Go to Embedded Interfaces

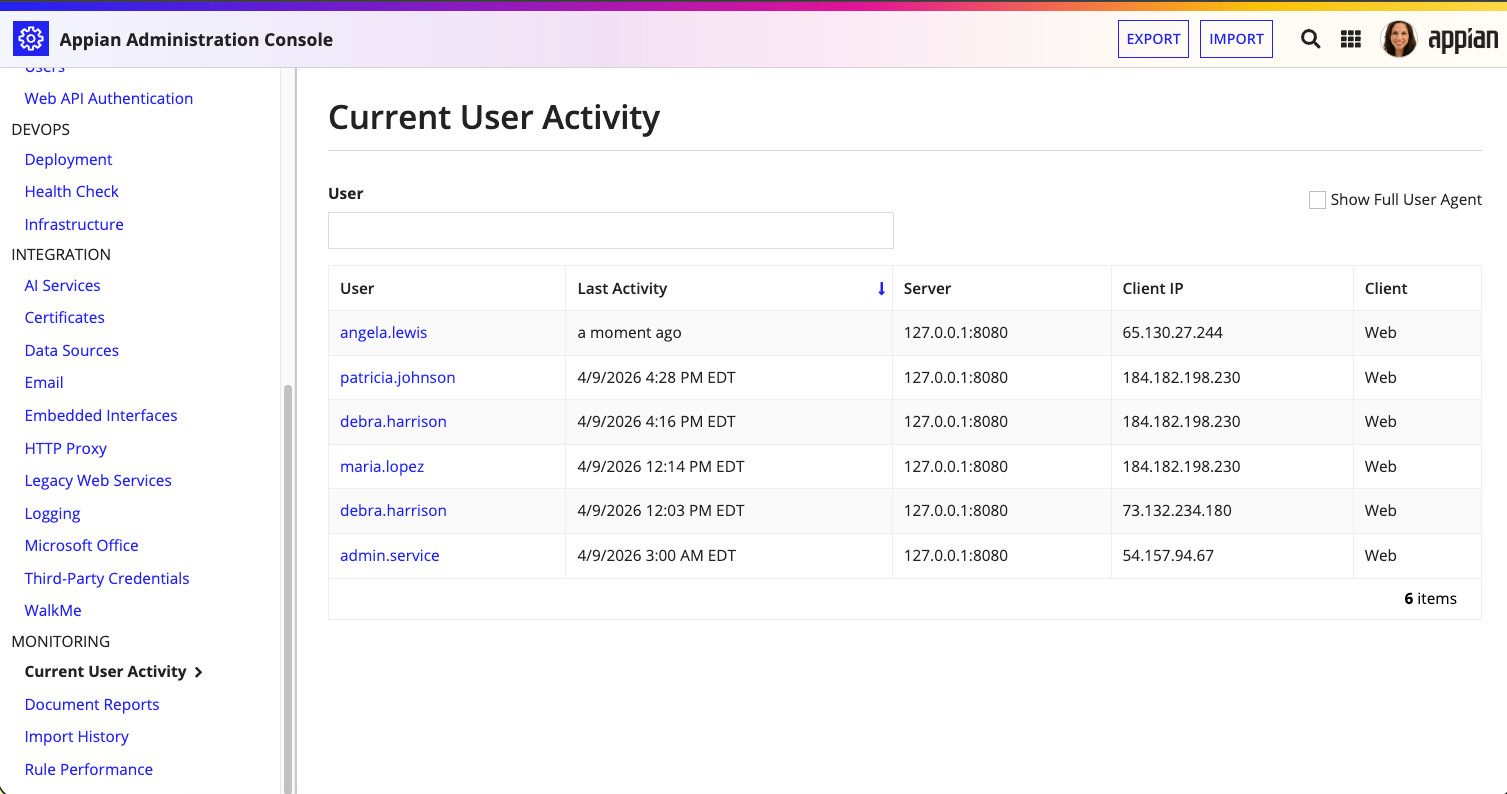[101, 415]
